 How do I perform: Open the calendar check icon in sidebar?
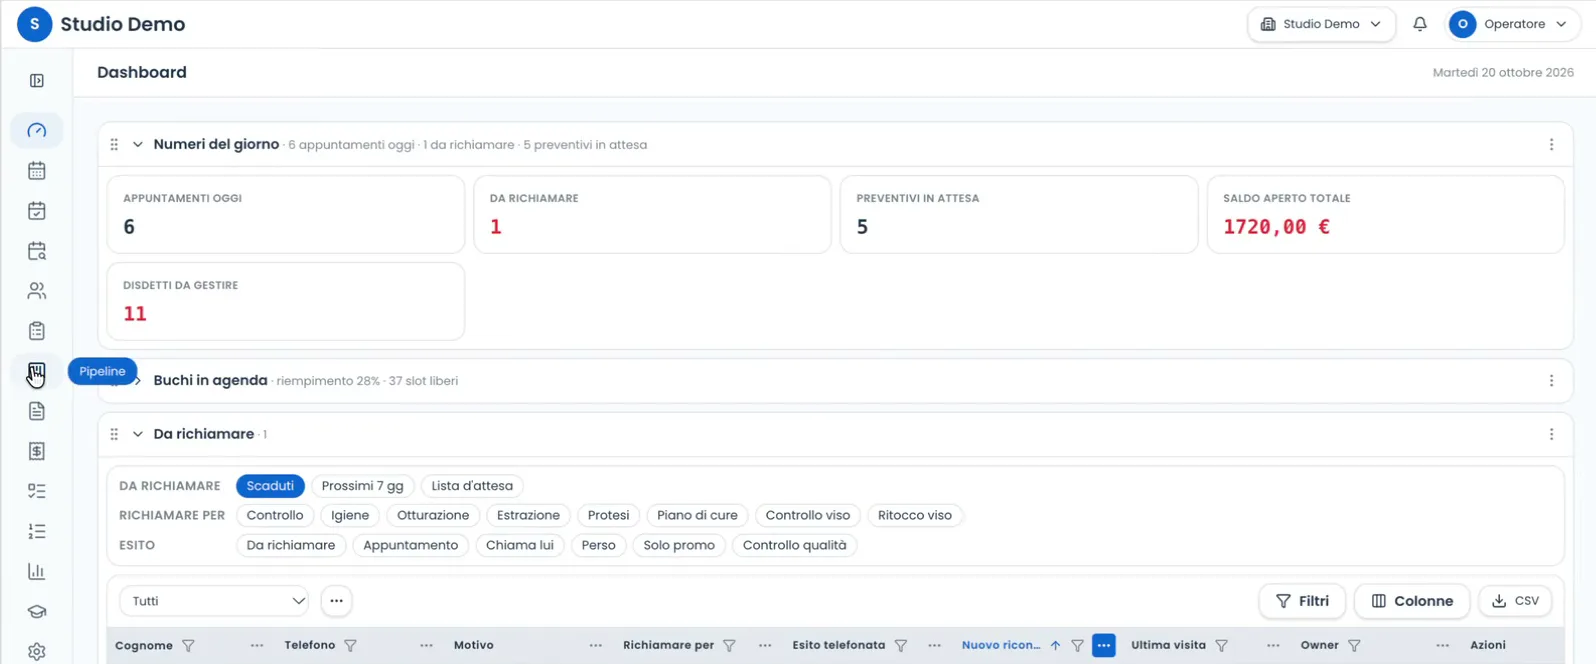pos(37,211)
